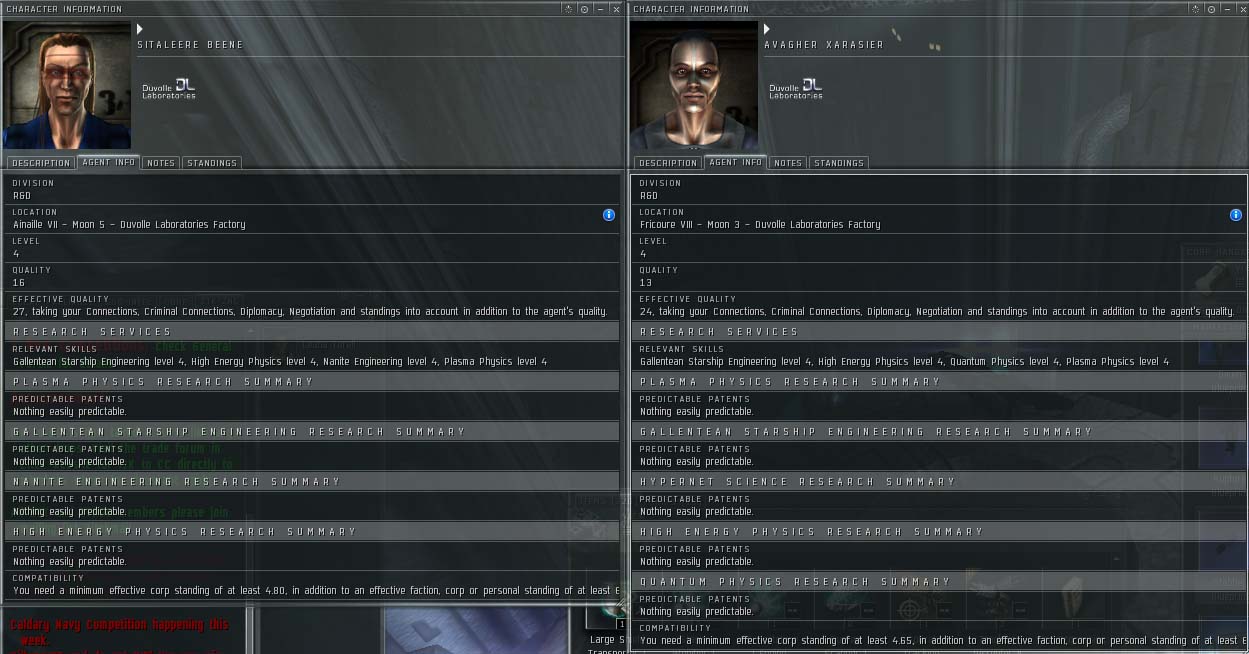This screenshot has width=1249, height=654.
Task: Pin the Sitaleere Beene character information window
Action: (568, 9)
